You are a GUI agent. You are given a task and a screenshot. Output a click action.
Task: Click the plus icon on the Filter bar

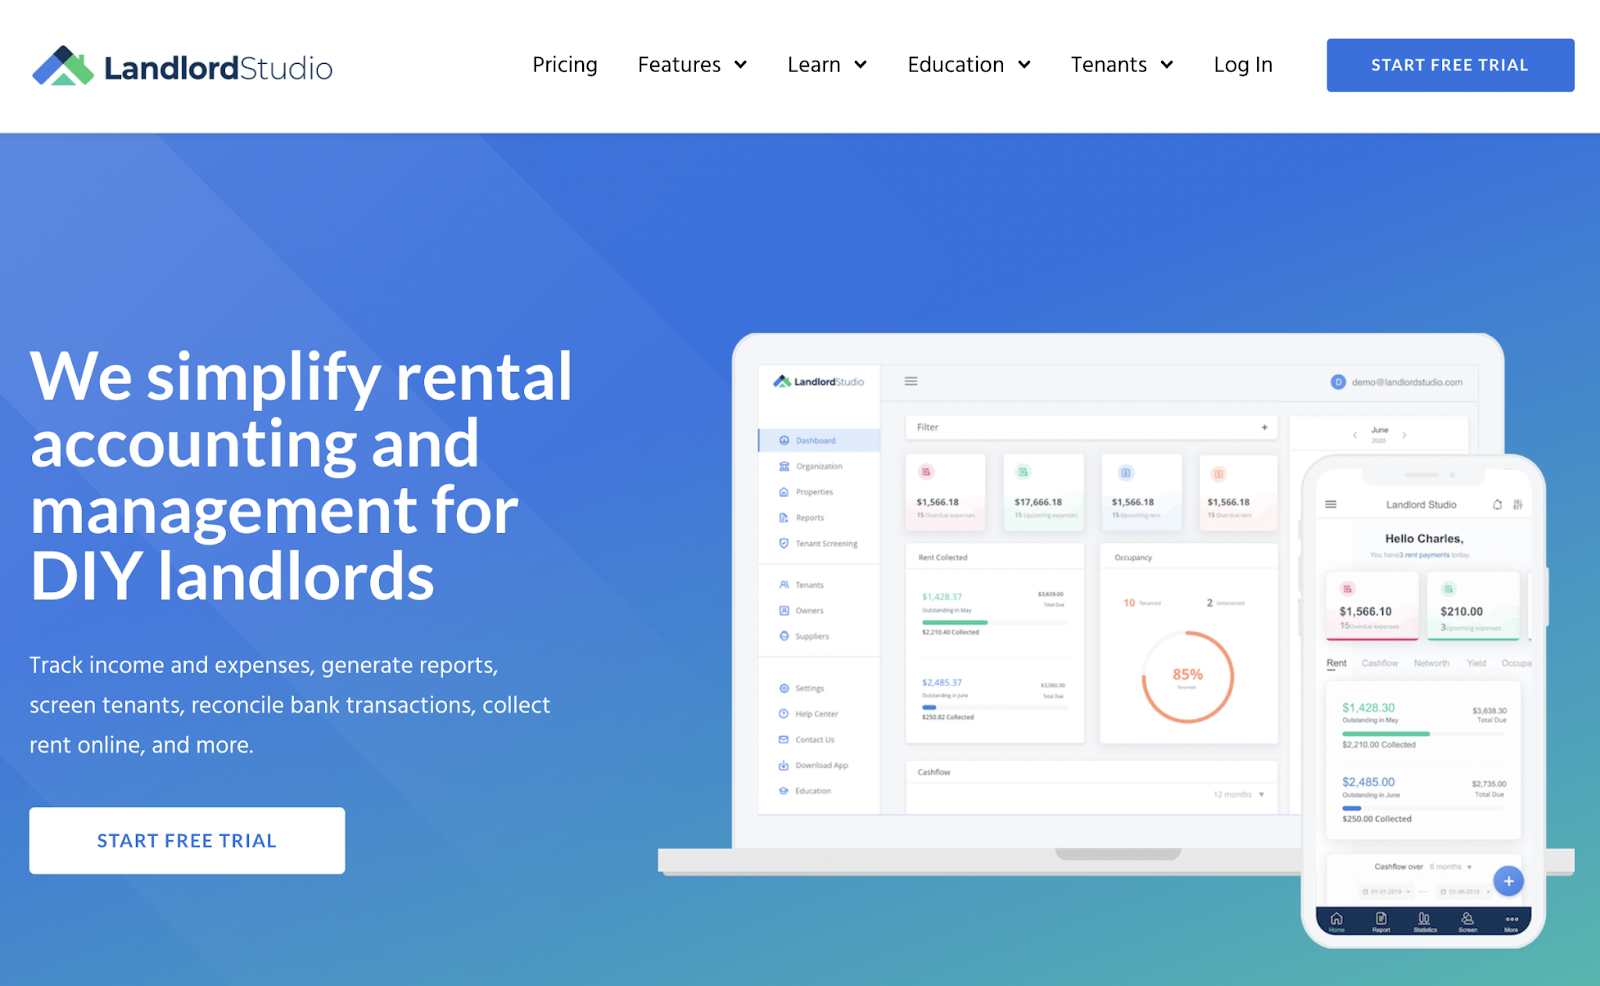[x=1264, y=427]
